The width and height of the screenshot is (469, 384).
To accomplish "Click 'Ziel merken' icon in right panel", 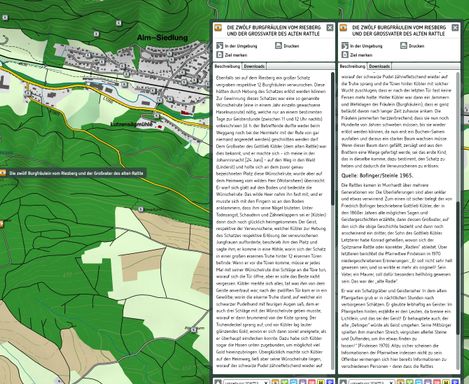I will [345, 55].
